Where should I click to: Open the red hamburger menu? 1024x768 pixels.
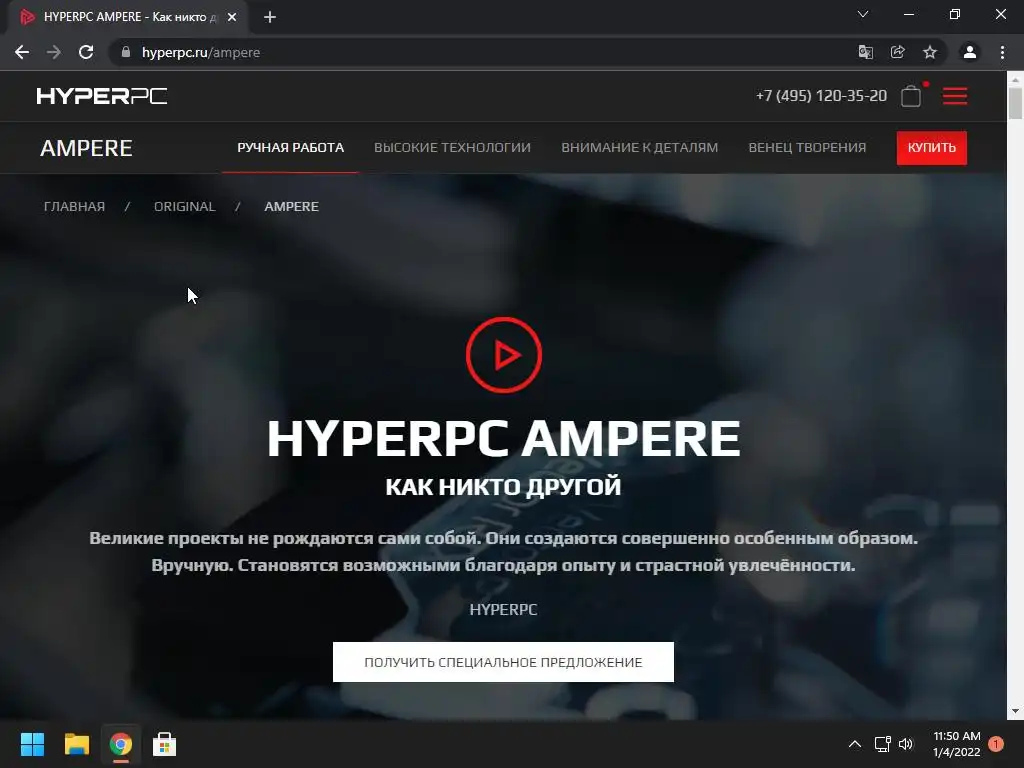point(955,96)
